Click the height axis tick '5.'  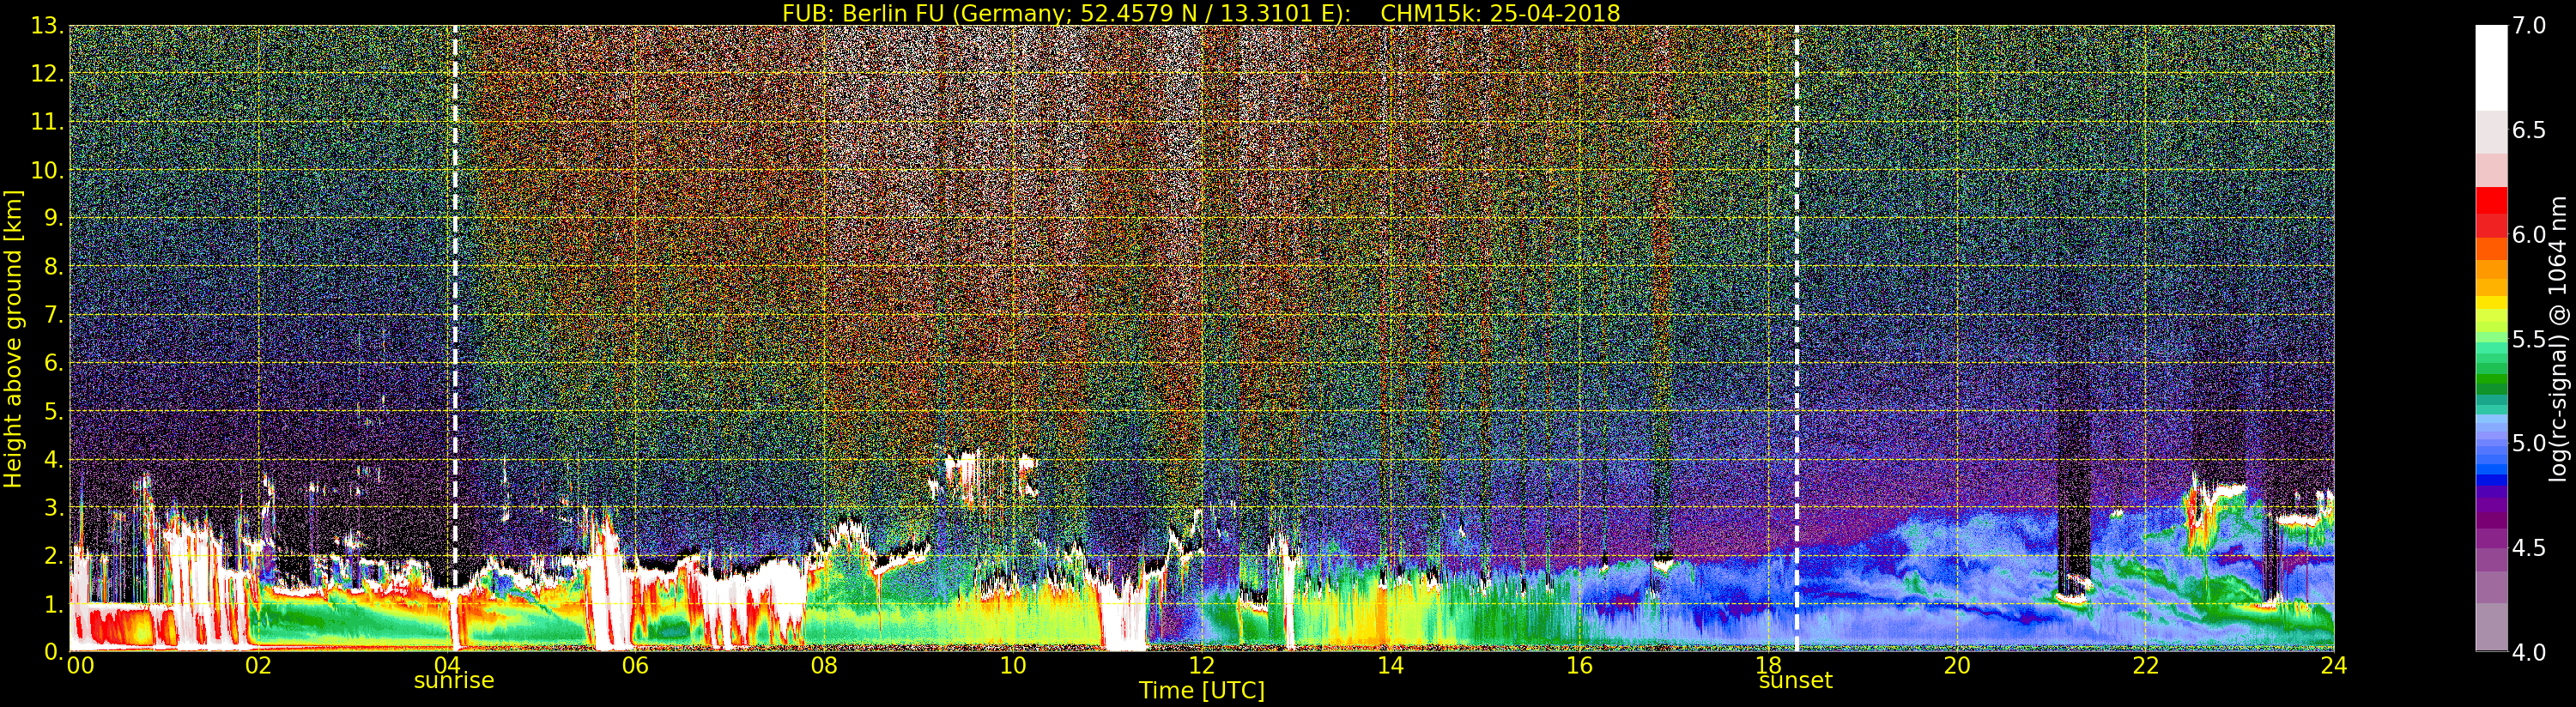(54, 411)
